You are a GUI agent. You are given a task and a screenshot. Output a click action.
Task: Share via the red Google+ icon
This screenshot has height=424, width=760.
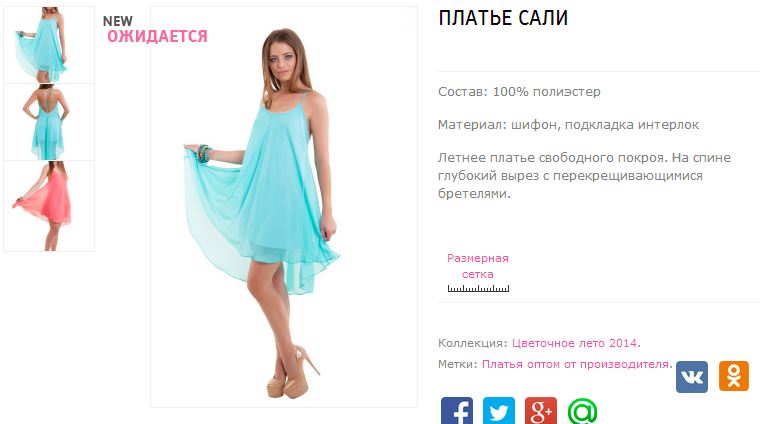[x=541, y=411]
